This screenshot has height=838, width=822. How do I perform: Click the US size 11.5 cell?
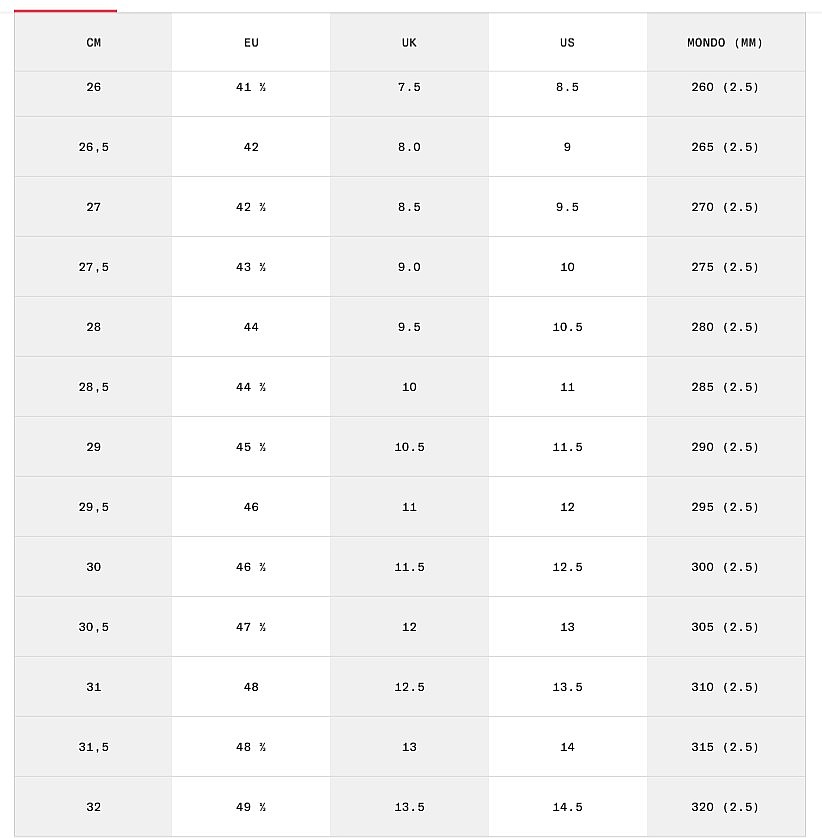[567, 447]
